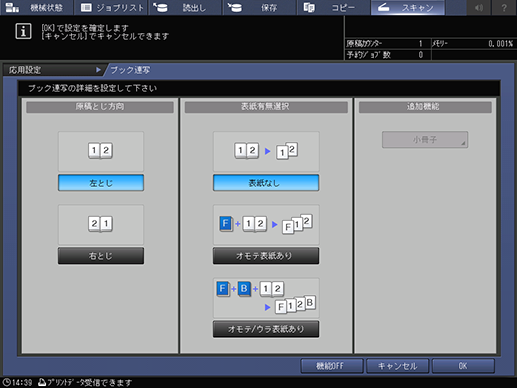Click the information i icon
This screenshot has width=517, height=388.
pyautogui.click(x=23, y=31)
